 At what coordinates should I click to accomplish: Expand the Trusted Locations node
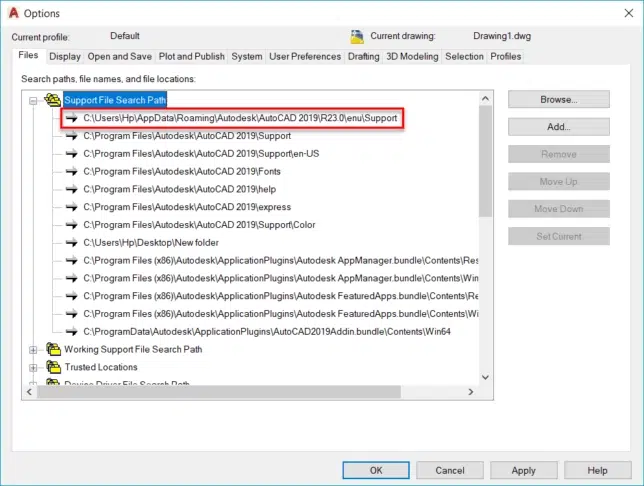tap(33, 367)
